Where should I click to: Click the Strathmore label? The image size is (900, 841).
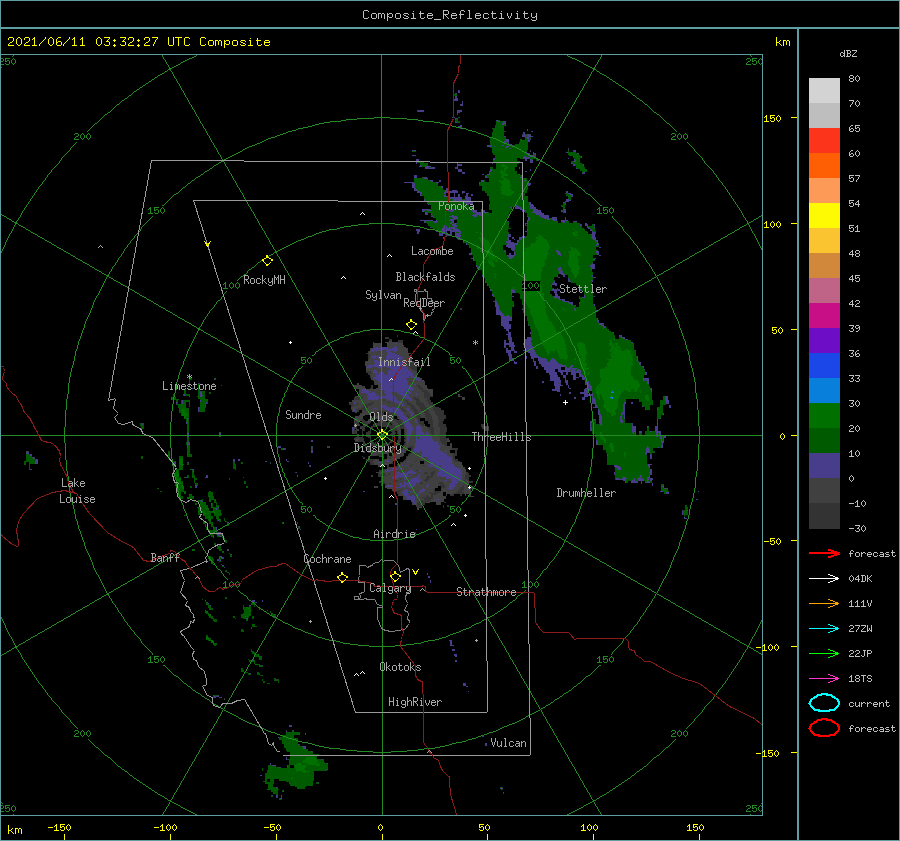486,592
